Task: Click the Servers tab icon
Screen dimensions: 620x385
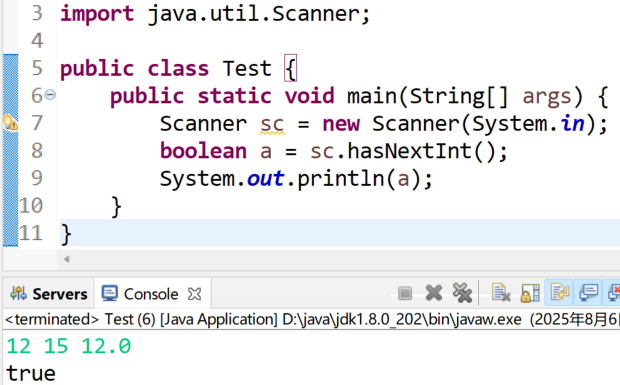Action: (x=18, y=294)
